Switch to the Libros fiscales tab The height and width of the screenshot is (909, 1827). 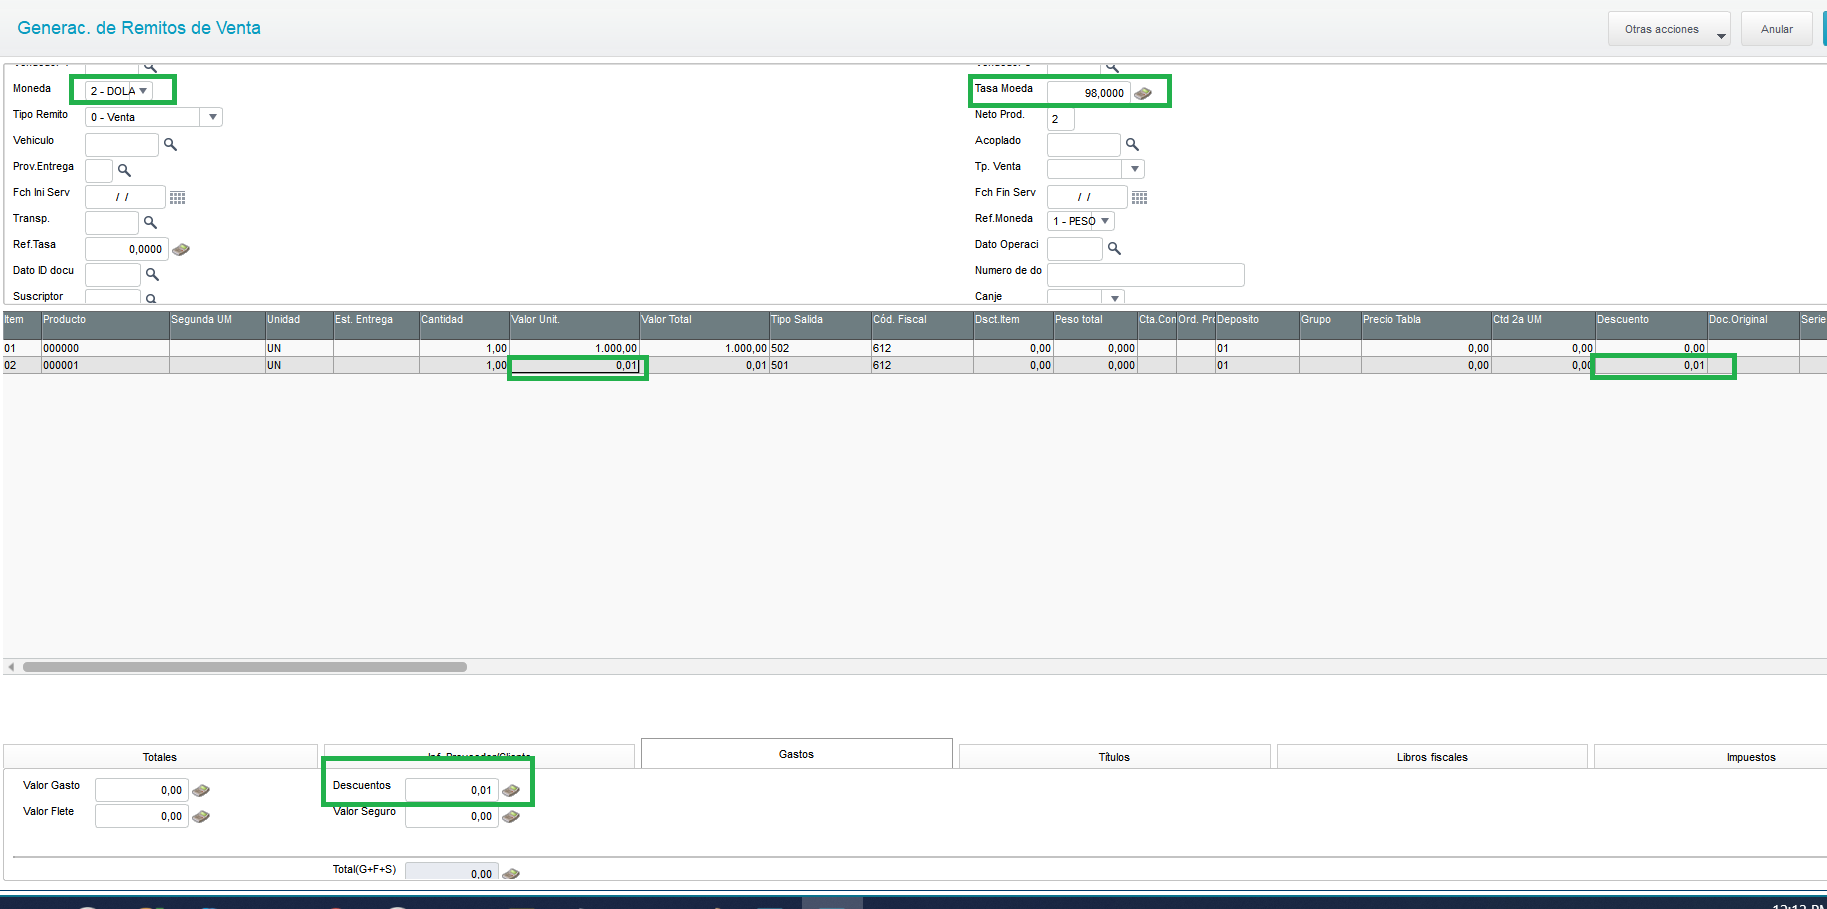[x=1432, y=757]
